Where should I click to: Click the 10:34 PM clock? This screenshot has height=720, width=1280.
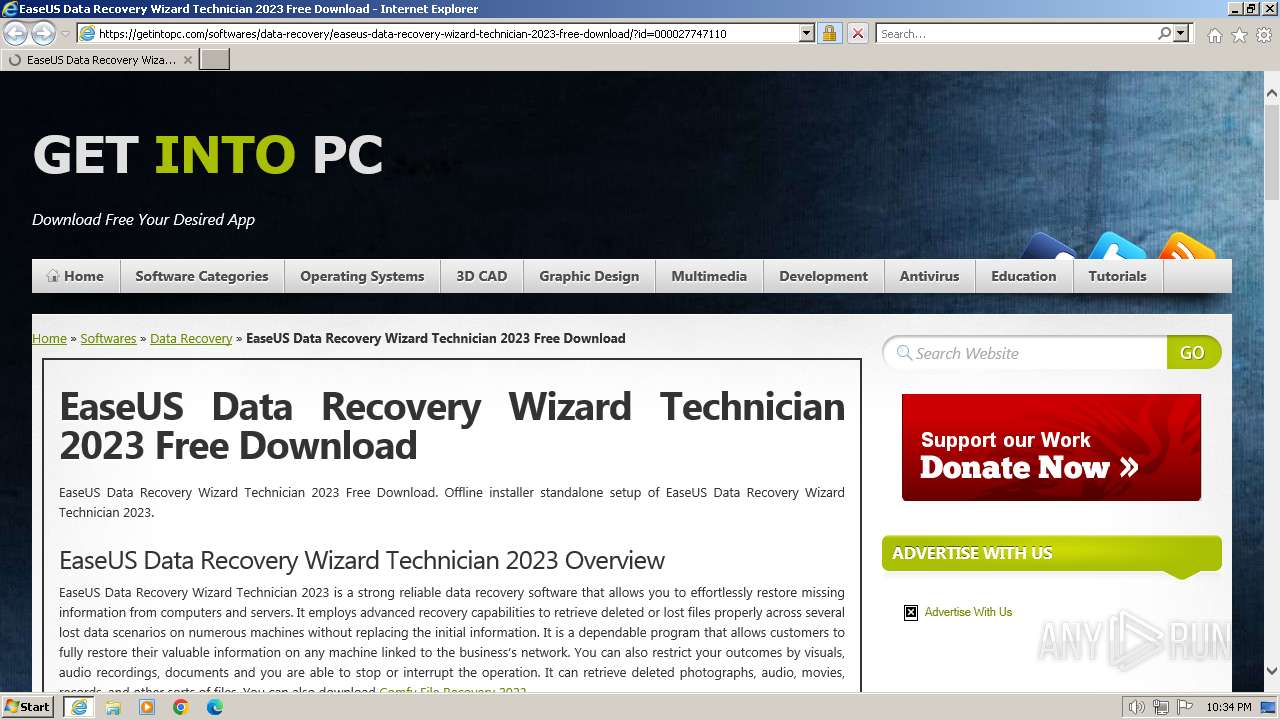point(1229,707)
